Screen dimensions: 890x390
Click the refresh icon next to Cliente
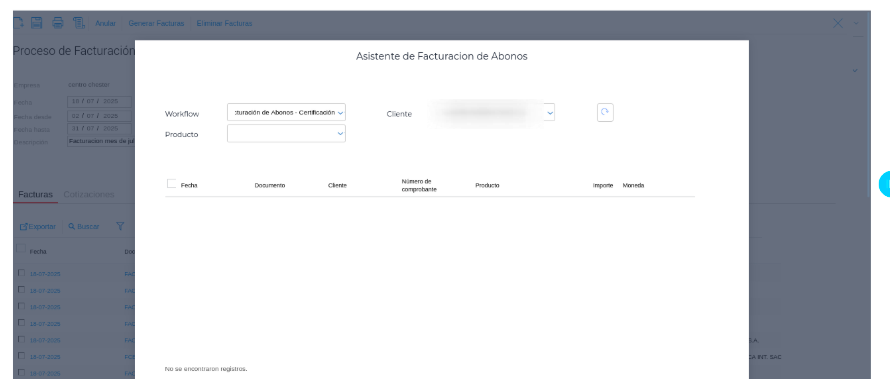605,112
